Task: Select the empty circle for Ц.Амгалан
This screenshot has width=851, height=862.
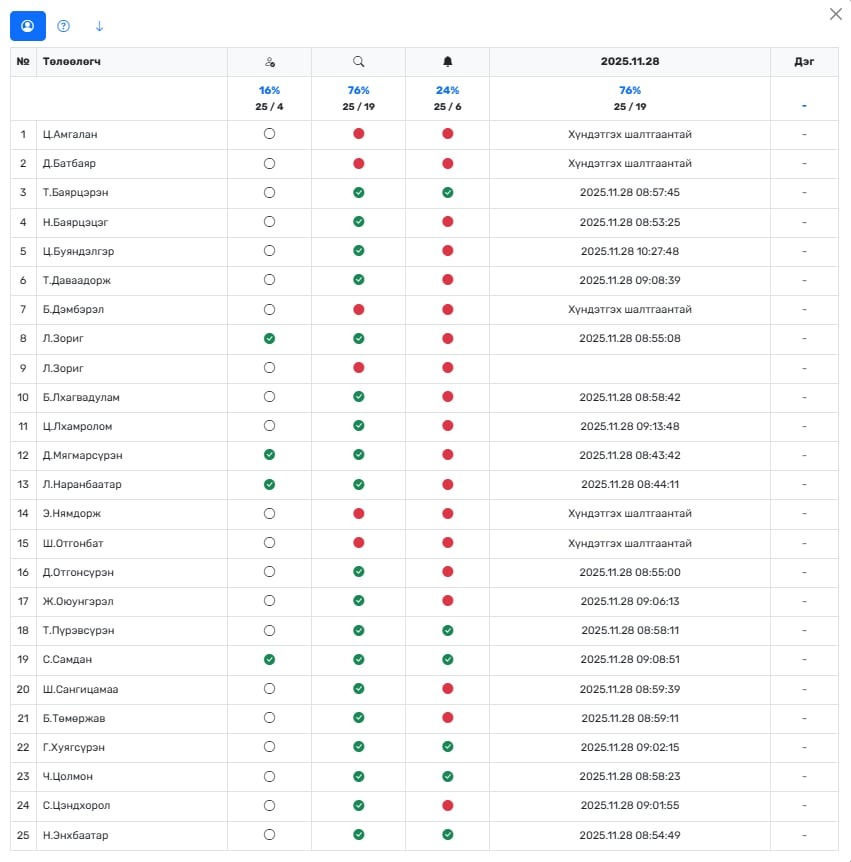Action: pos(269,134)
